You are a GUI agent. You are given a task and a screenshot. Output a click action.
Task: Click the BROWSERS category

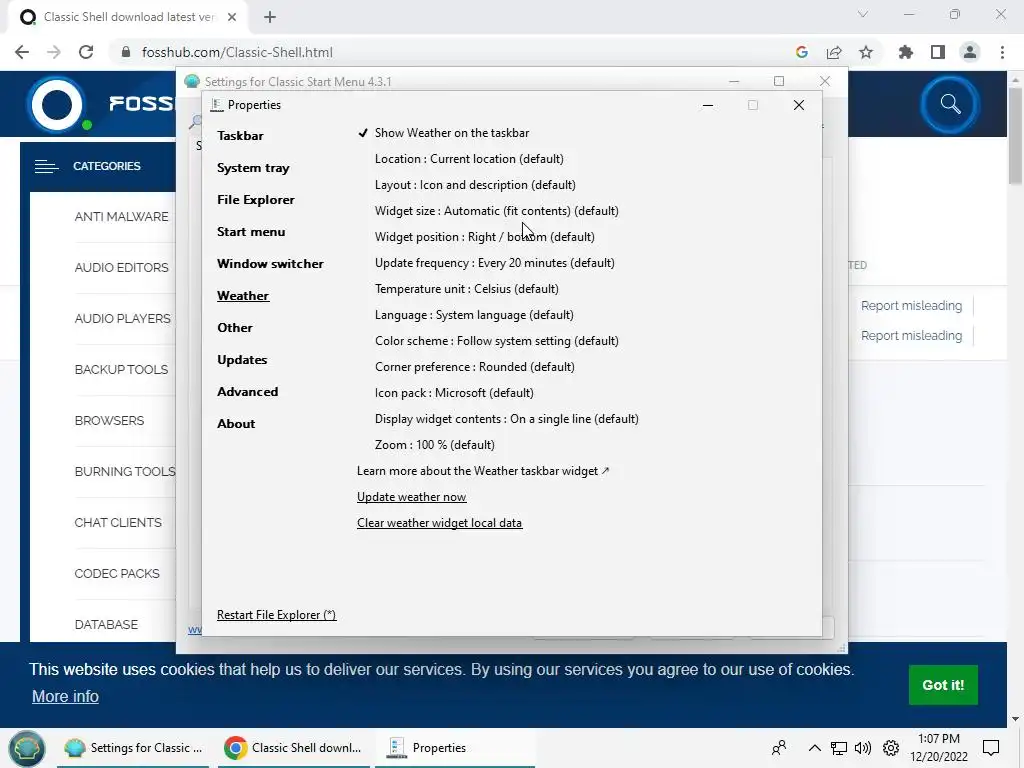[x=109, y=421]
